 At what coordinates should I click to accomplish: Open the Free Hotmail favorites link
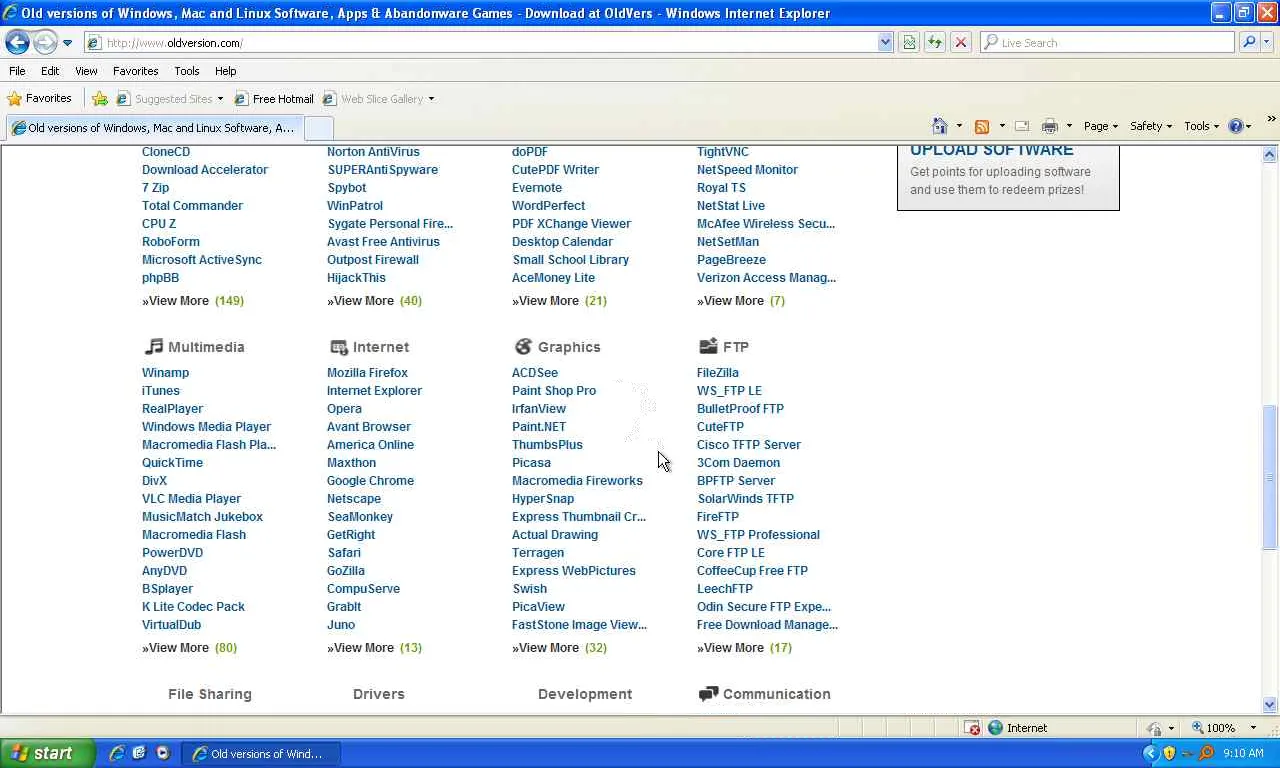coord(274,99)
